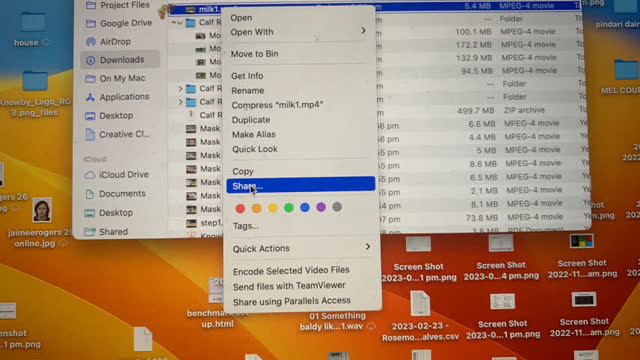Open iCloud Drive in the sidebar

pyautogui.click(x=116, y=175)
